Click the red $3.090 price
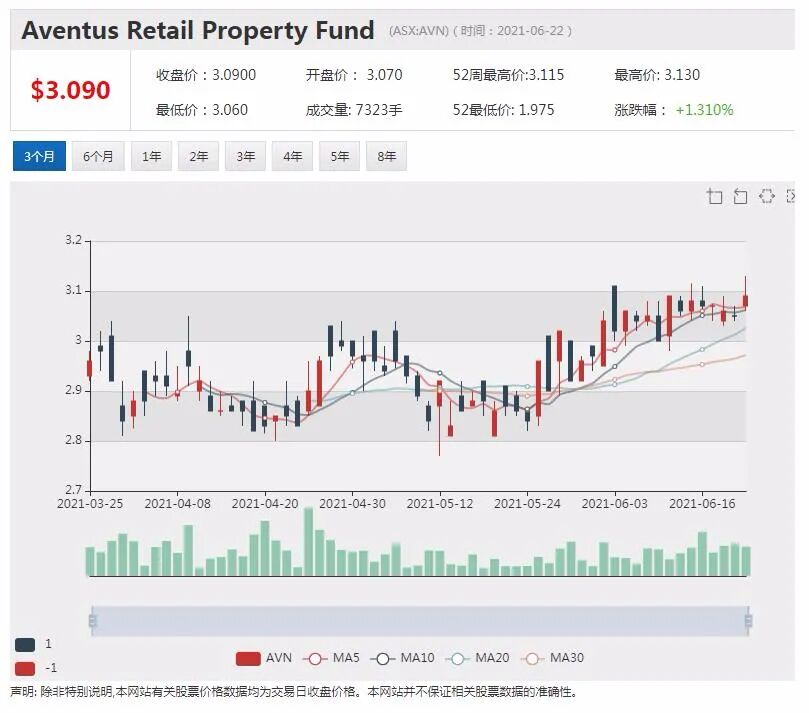 [x=70, y=90]
